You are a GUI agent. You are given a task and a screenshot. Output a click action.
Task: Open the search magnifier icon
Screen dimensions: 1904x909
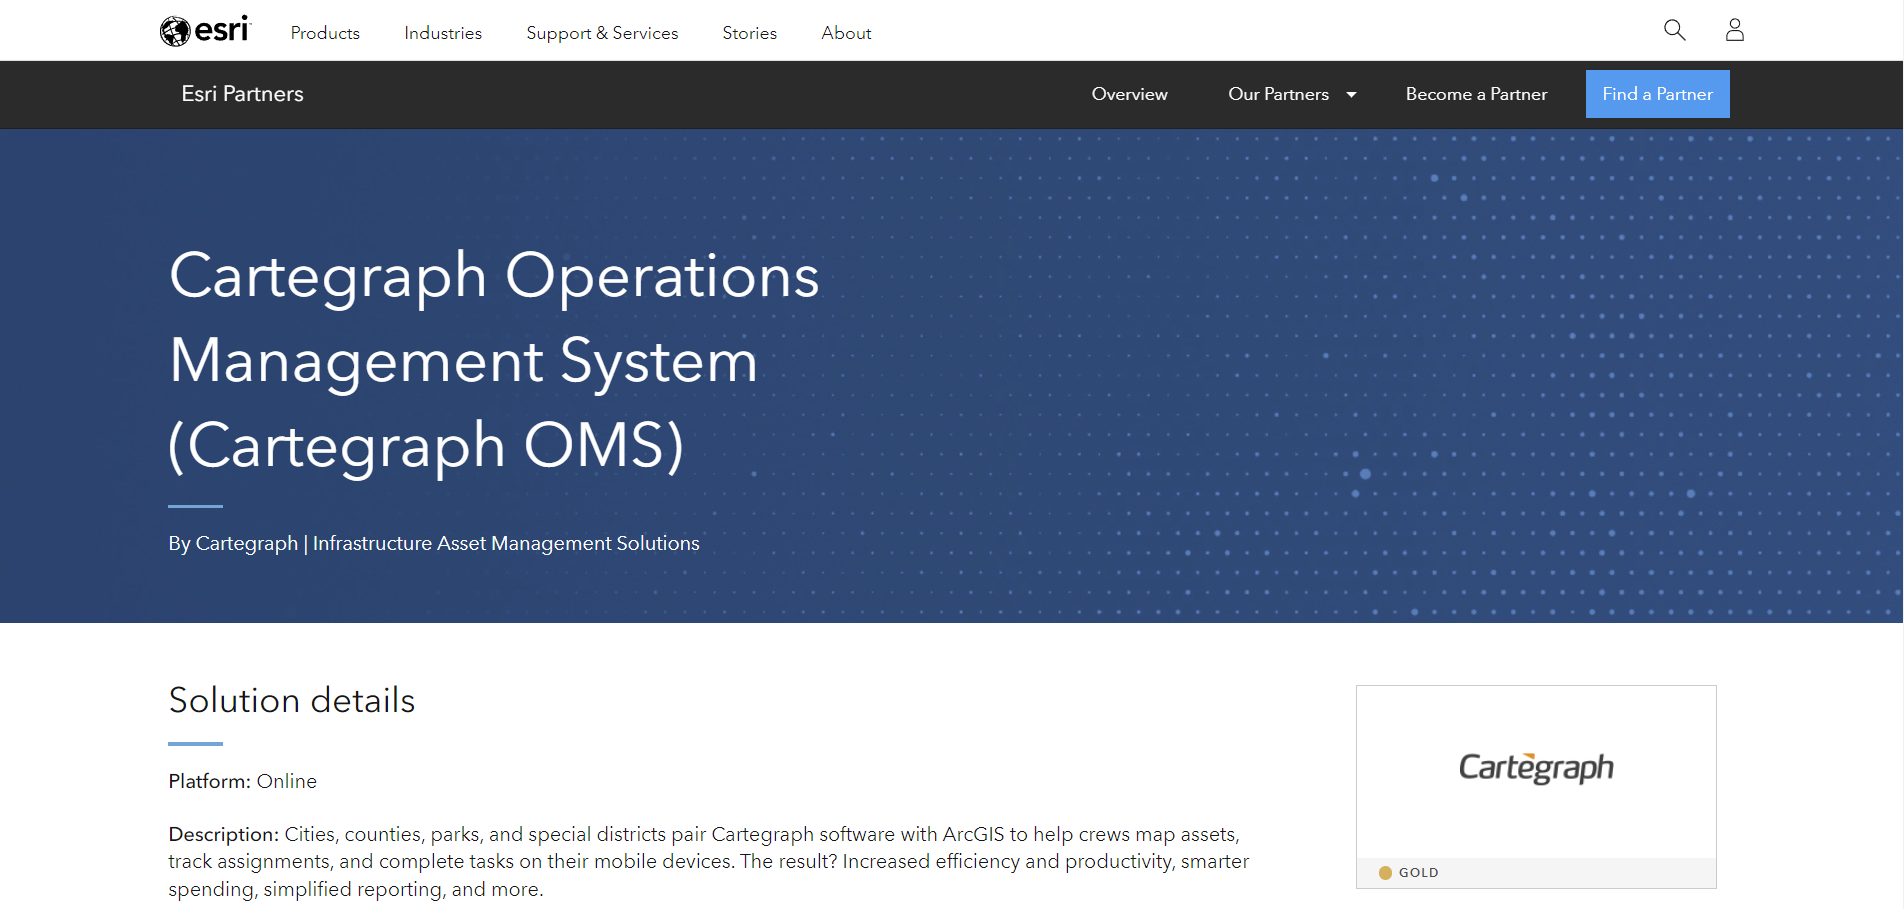tap(1675, 30)
